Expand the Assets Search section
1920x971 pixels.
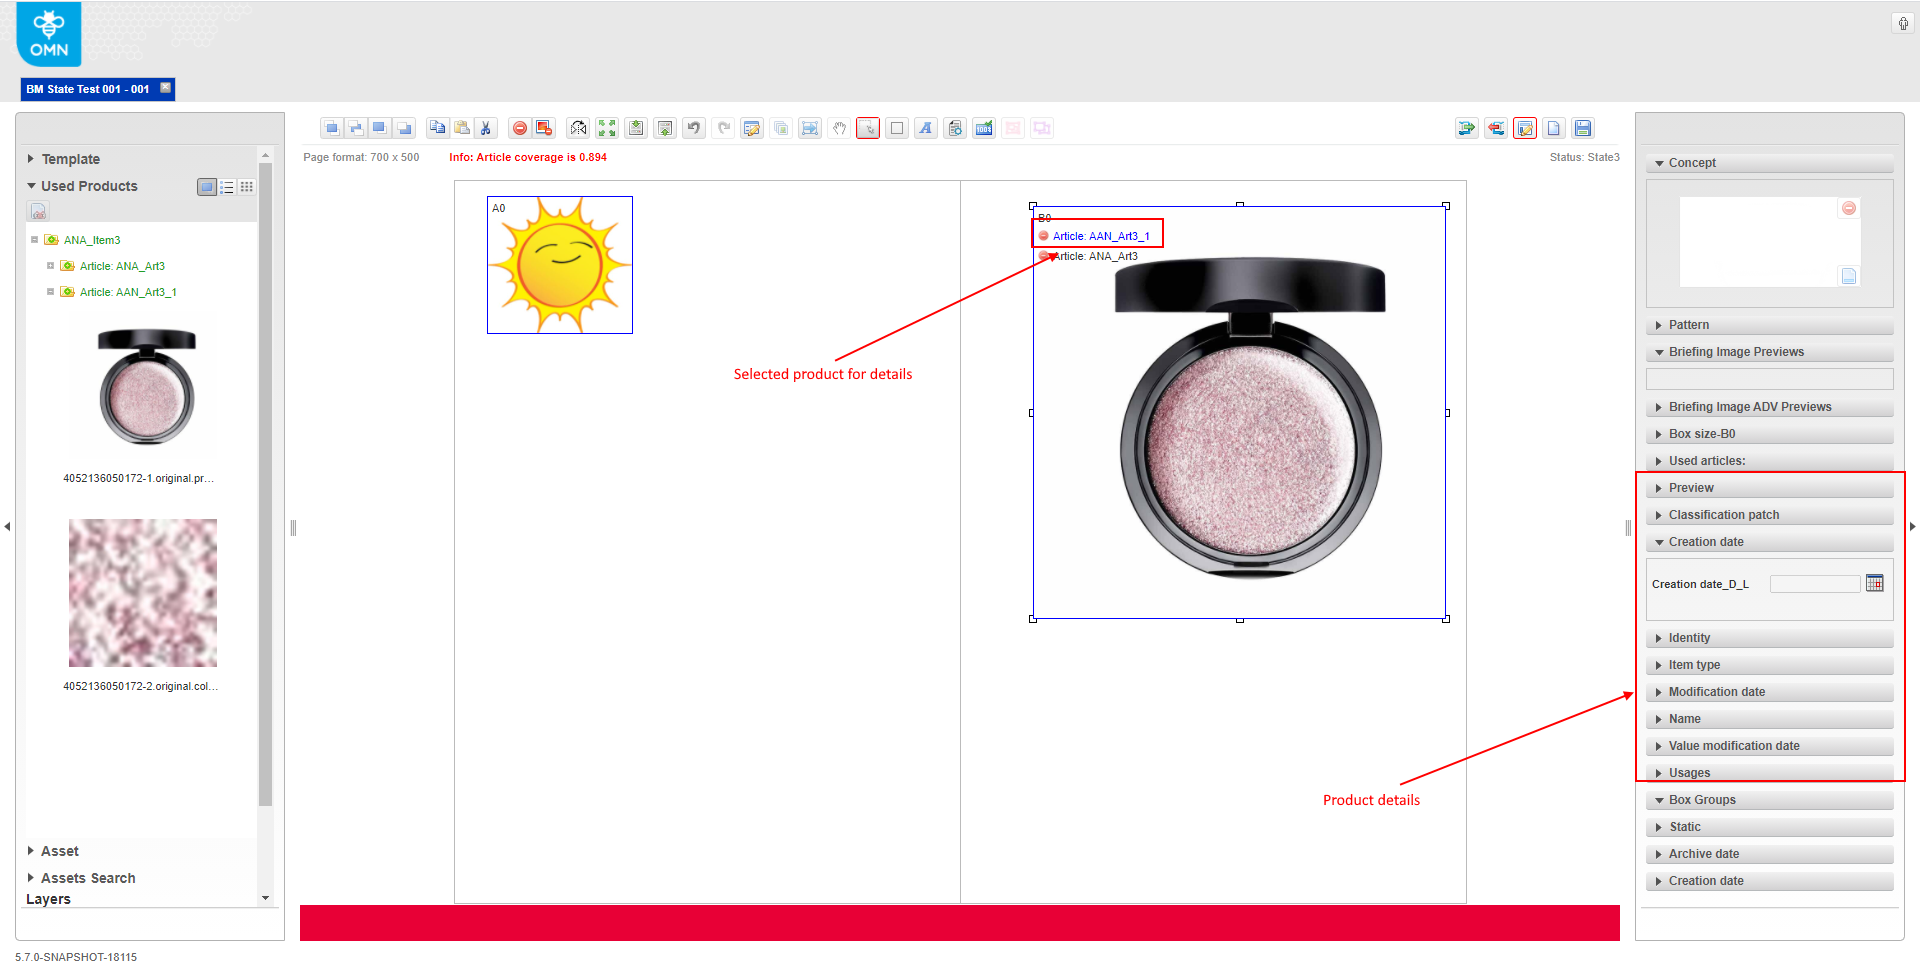pos(88,877)
